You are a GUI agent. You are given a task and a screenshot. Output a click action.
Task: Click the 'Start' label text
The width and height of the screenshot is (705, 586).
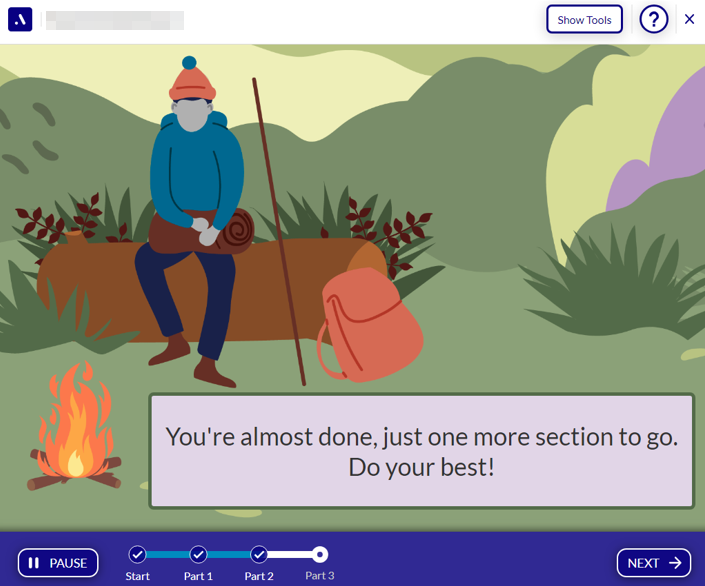point(138,576)
